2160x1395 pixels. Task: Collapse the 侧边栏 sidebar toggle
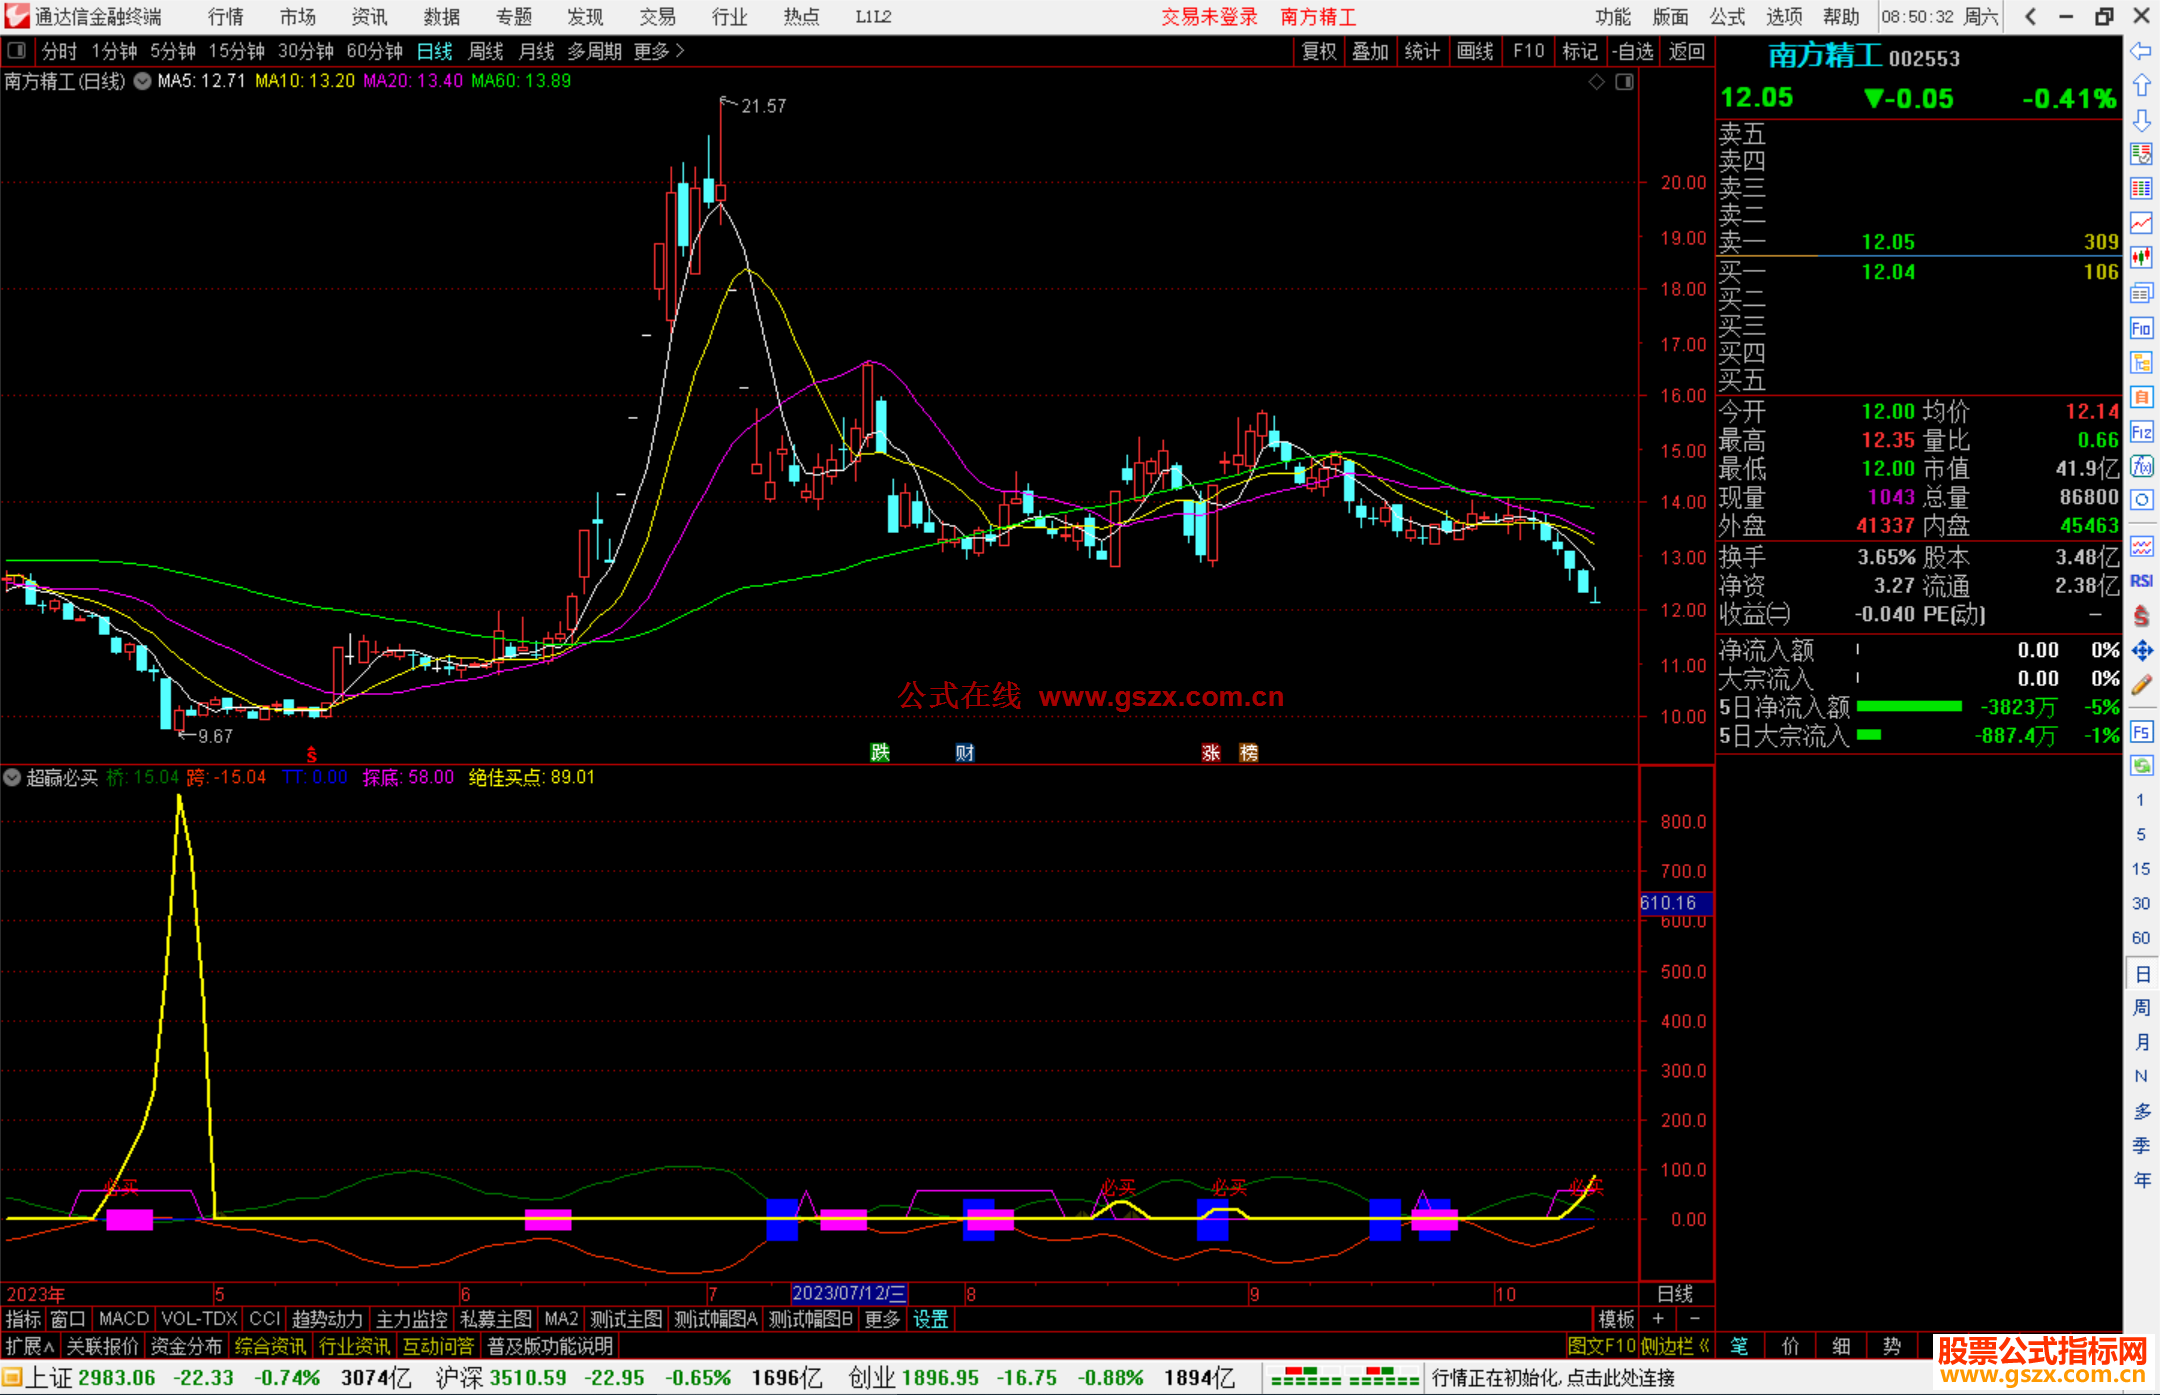click(1675, 1346)
